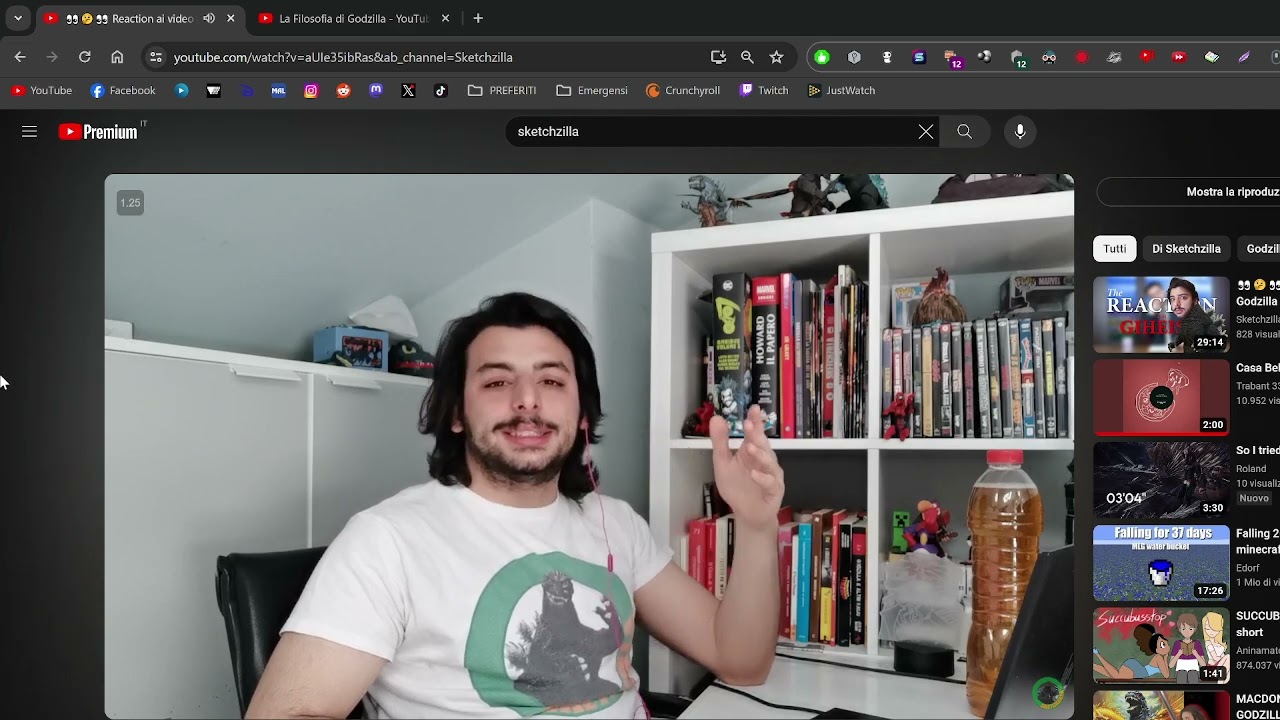The width and height of the screenshot is (1280, 720).
Task: Open the Succubusstop short thumbnail 1:41
Action: pos(1161,646)
